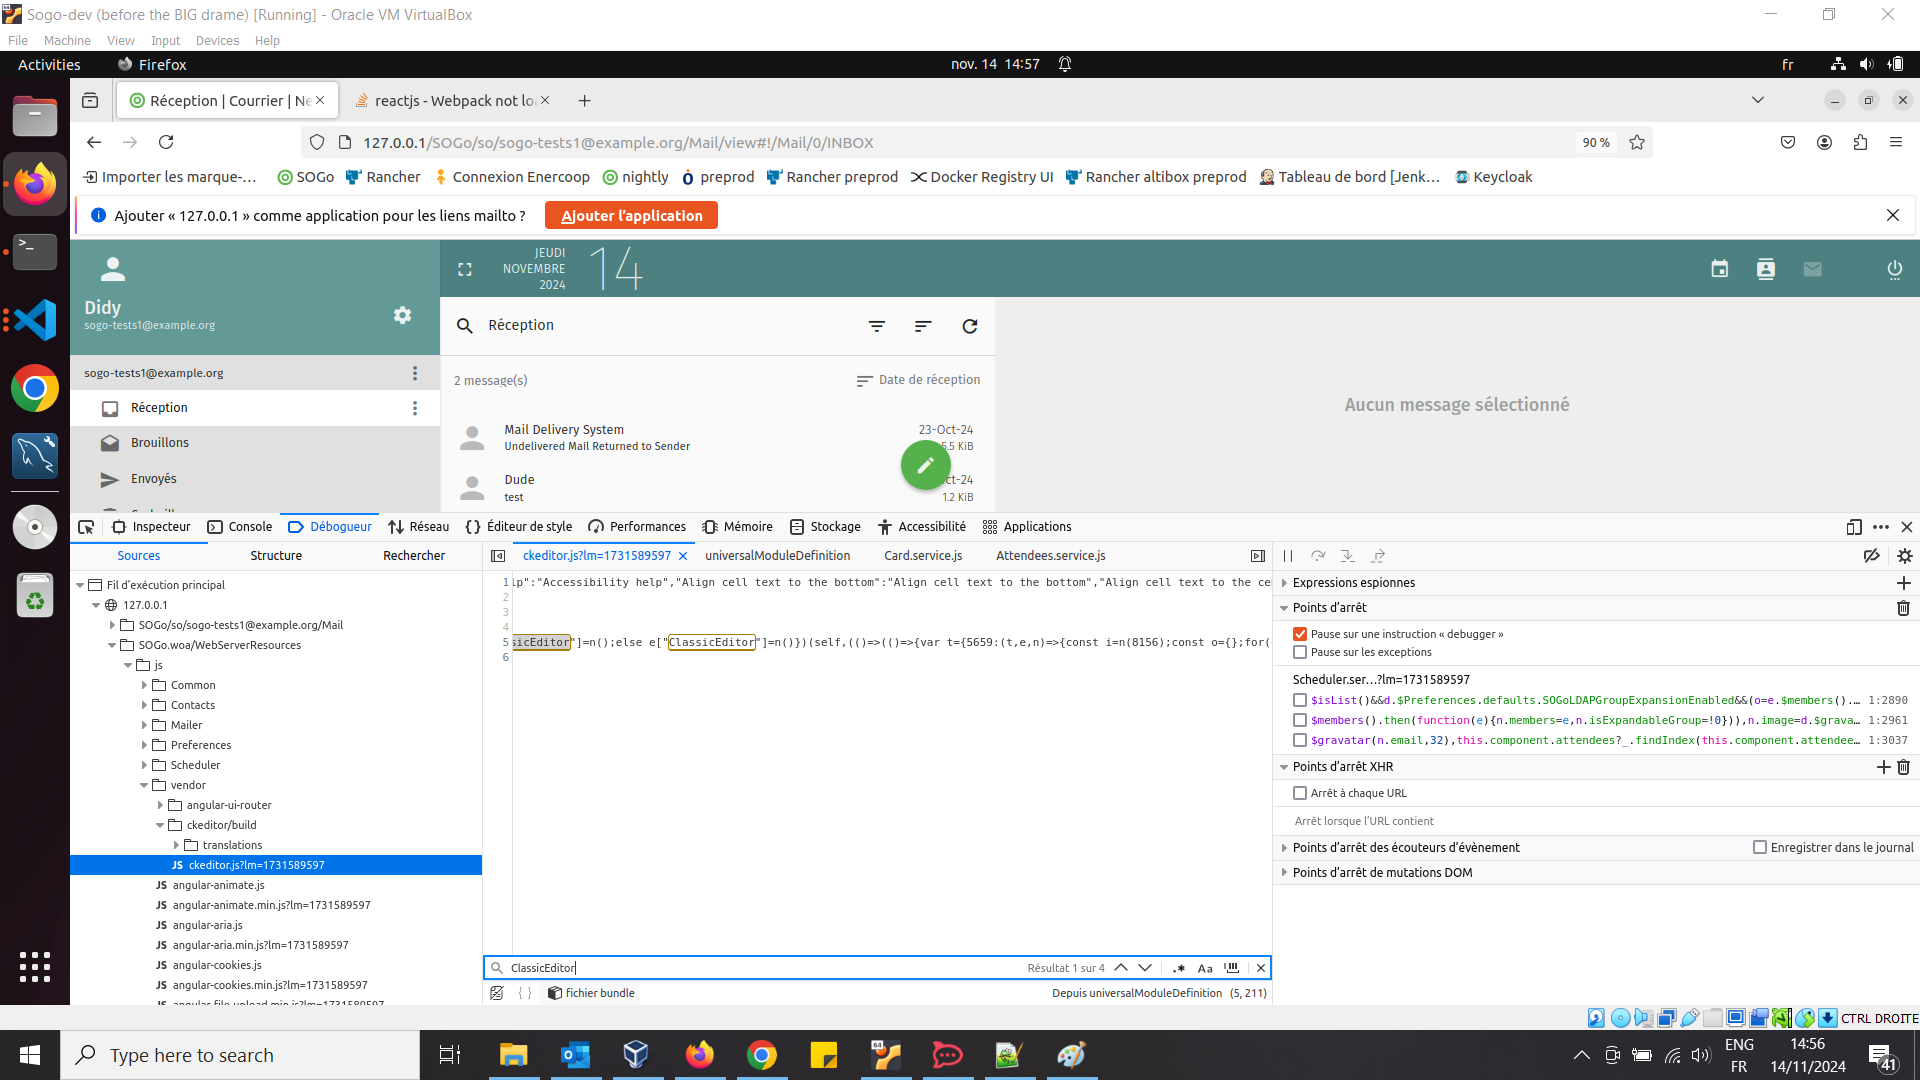Viewport: 1920px width, 1080px height.
Task: Switch to the Console devtools tab
Action: coord(240,527)
